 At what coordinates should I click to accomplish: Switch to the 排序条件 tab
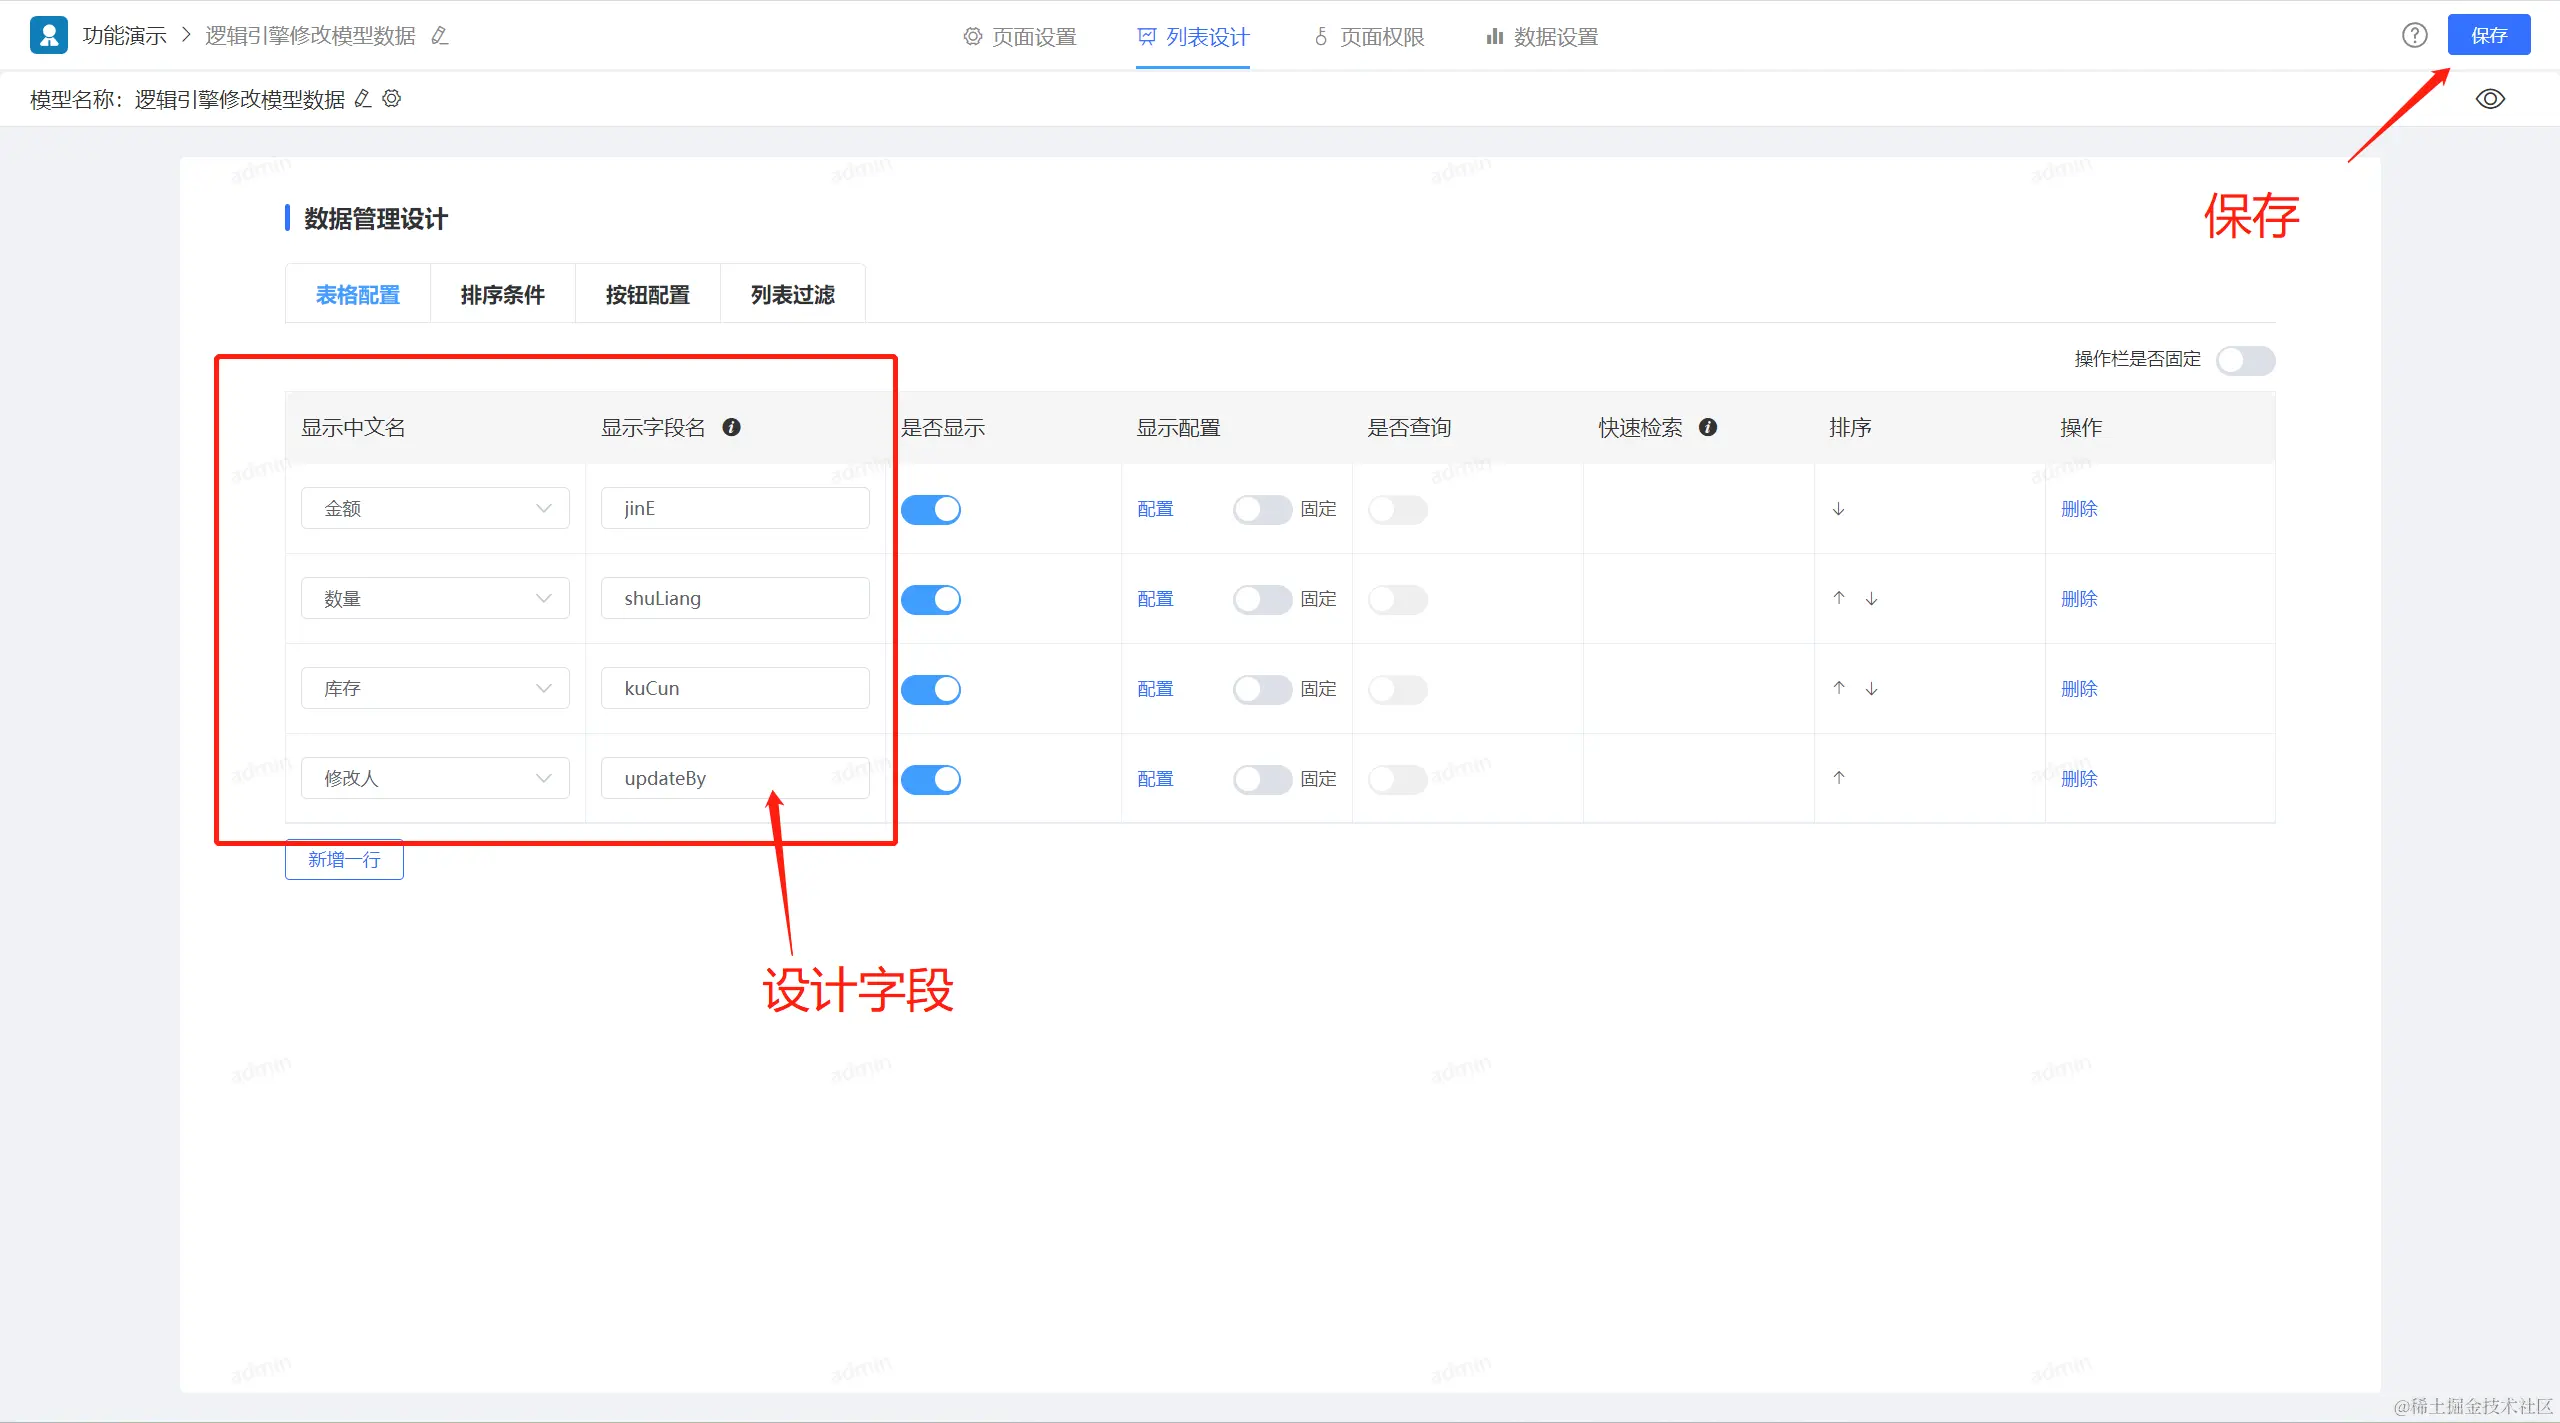click(x=502, y=295)
